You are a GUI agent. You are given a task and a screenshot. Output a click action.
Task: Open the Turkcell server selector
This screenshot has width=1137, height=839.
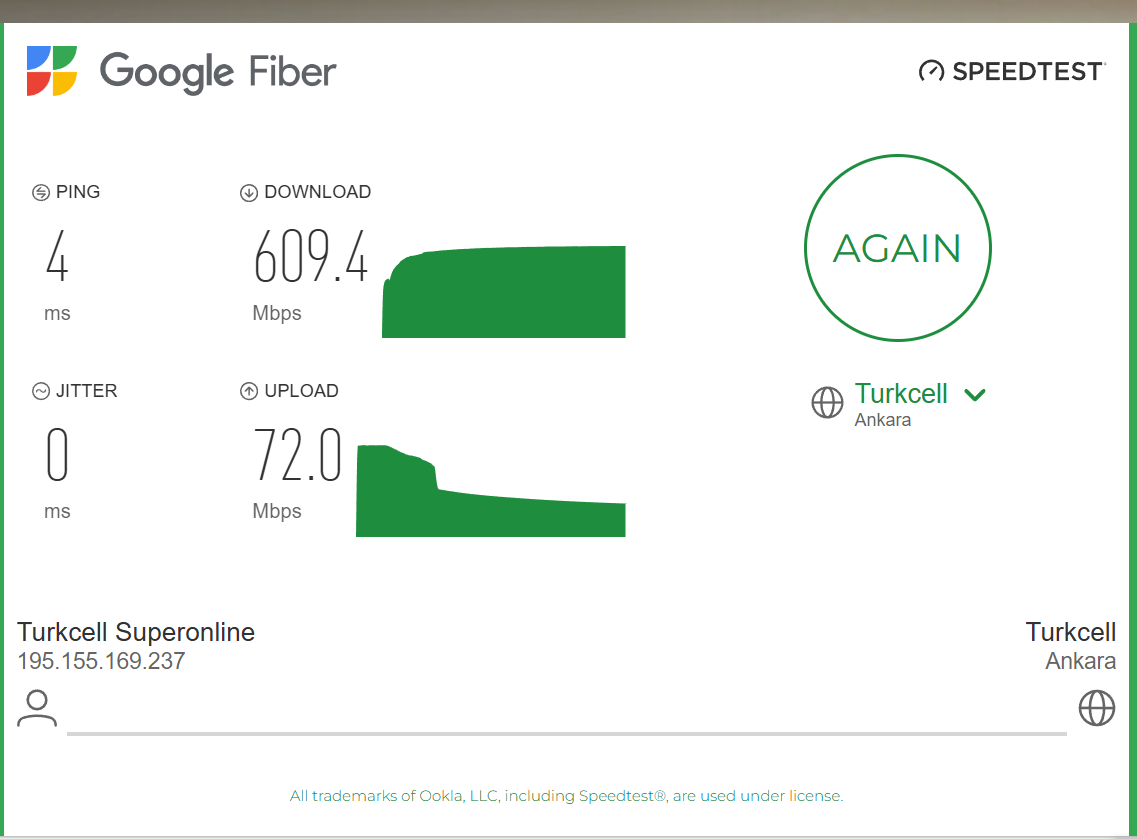click(x=901, y=394)
